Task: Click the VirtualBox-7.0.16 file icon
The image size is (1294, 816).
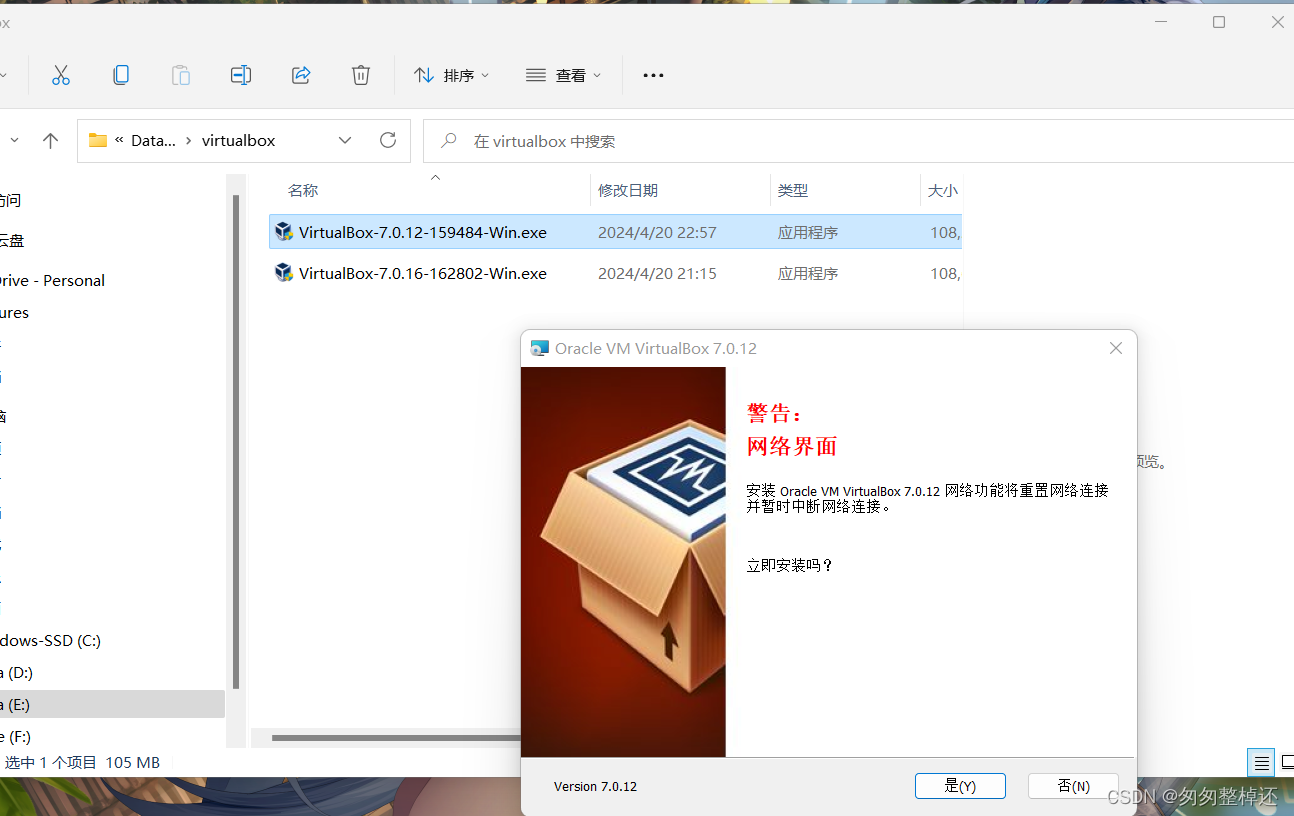Action: click(284, 273)
